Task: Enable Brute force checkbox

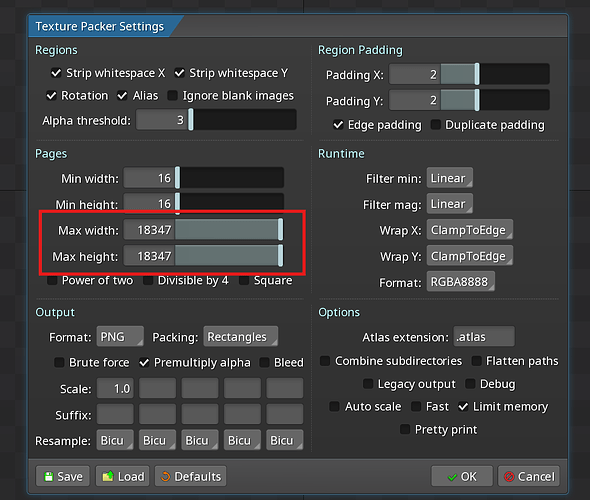Action: [x=59, y=362]
